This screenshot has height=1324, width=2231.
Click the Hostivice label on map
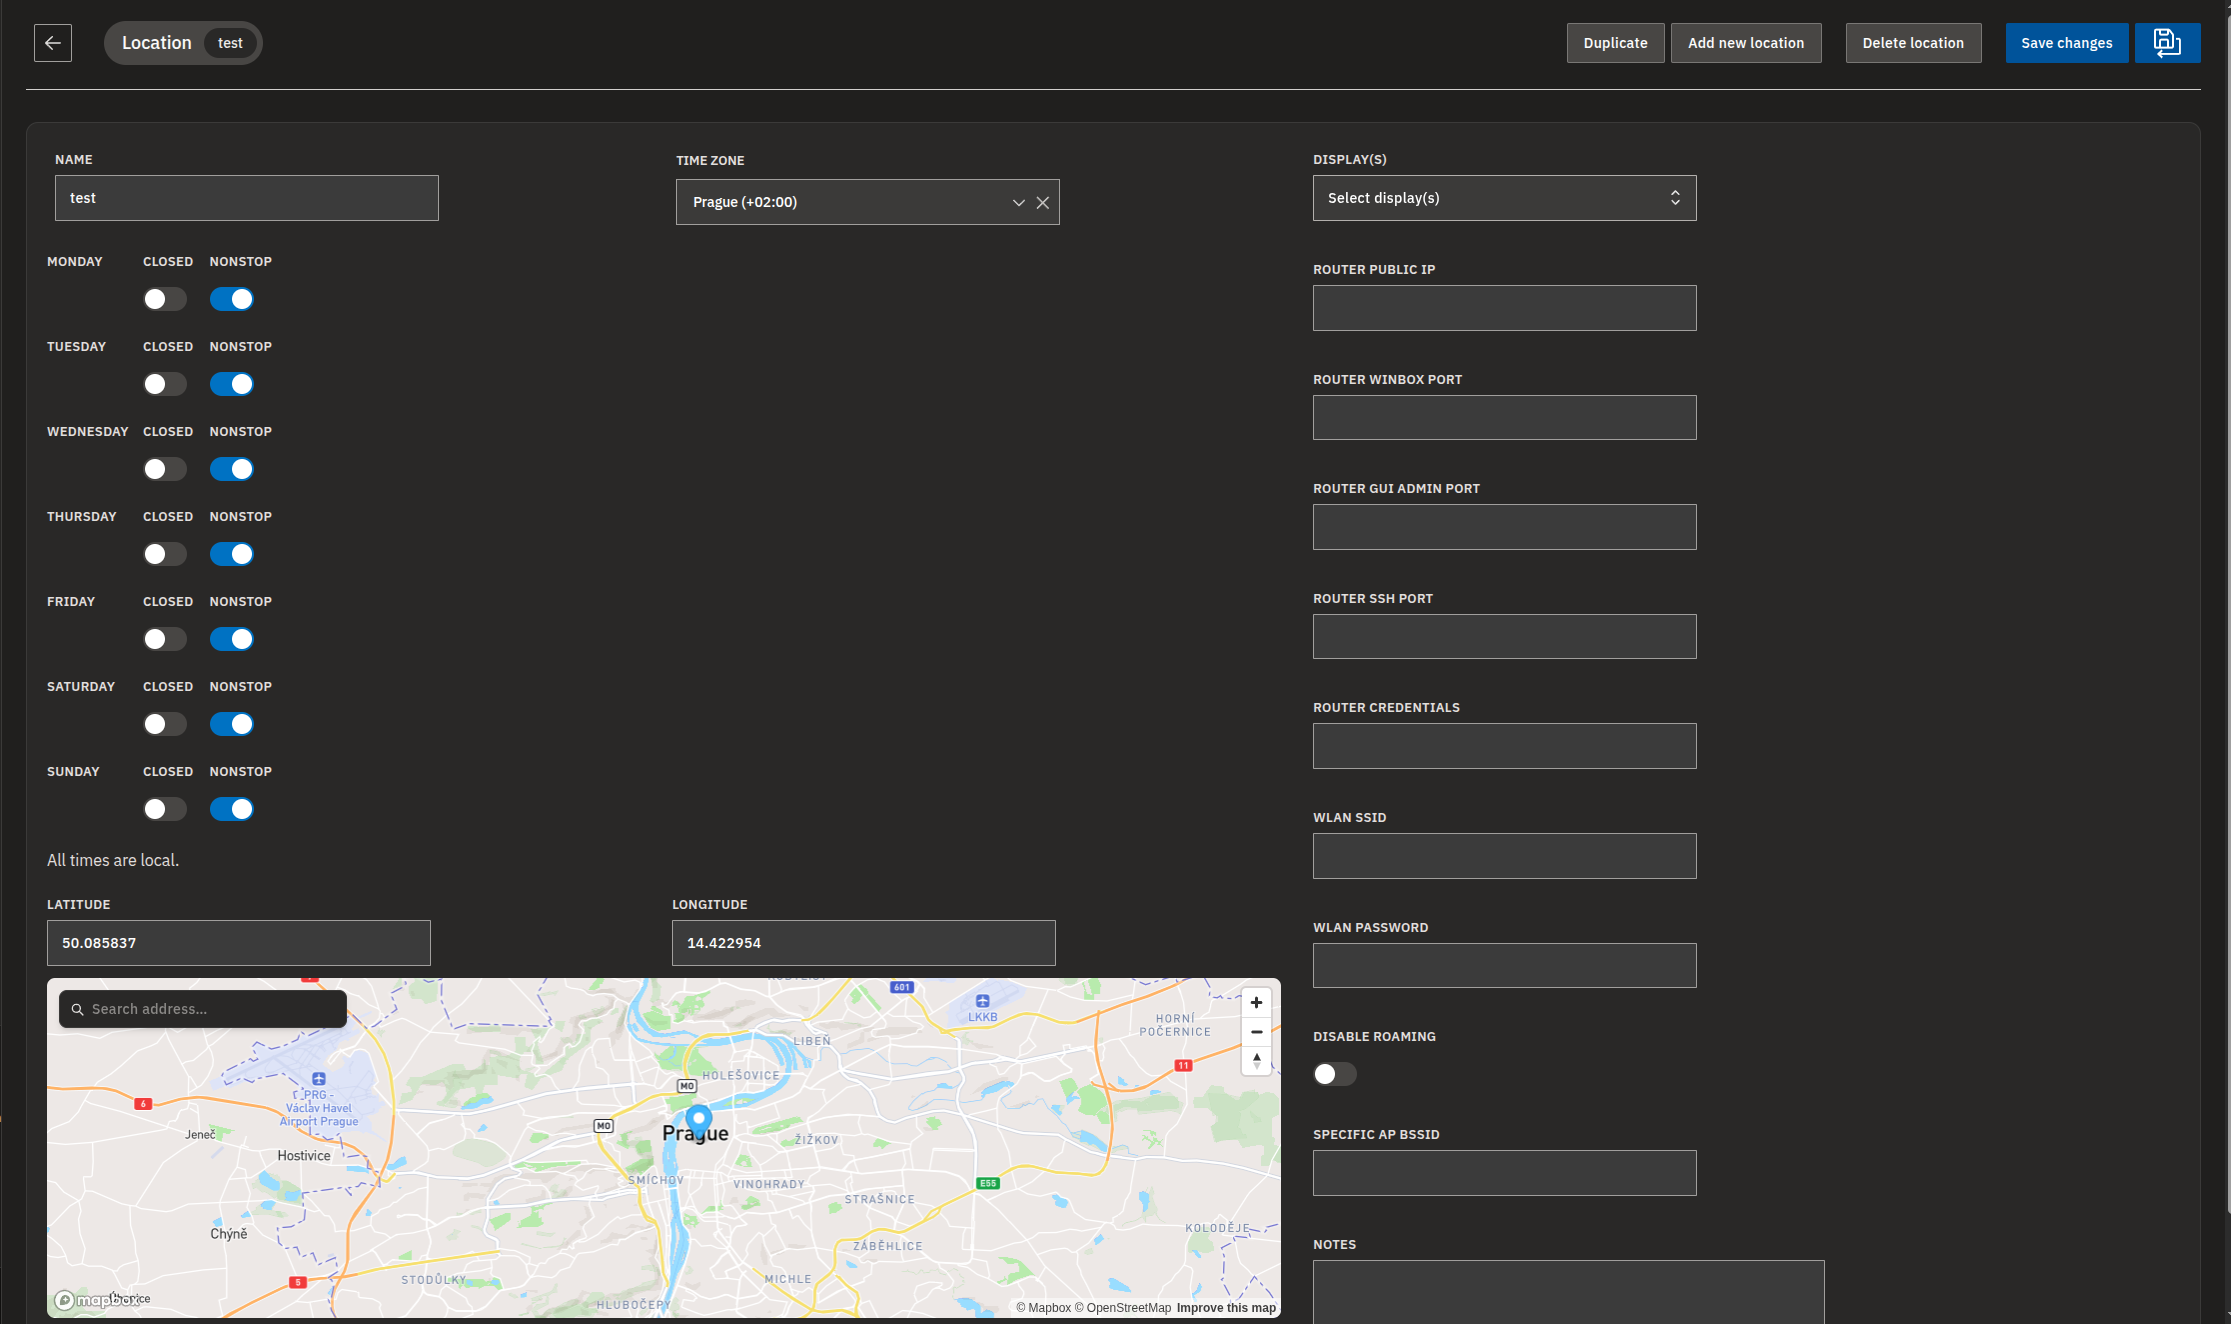(x=304, y=1156)
